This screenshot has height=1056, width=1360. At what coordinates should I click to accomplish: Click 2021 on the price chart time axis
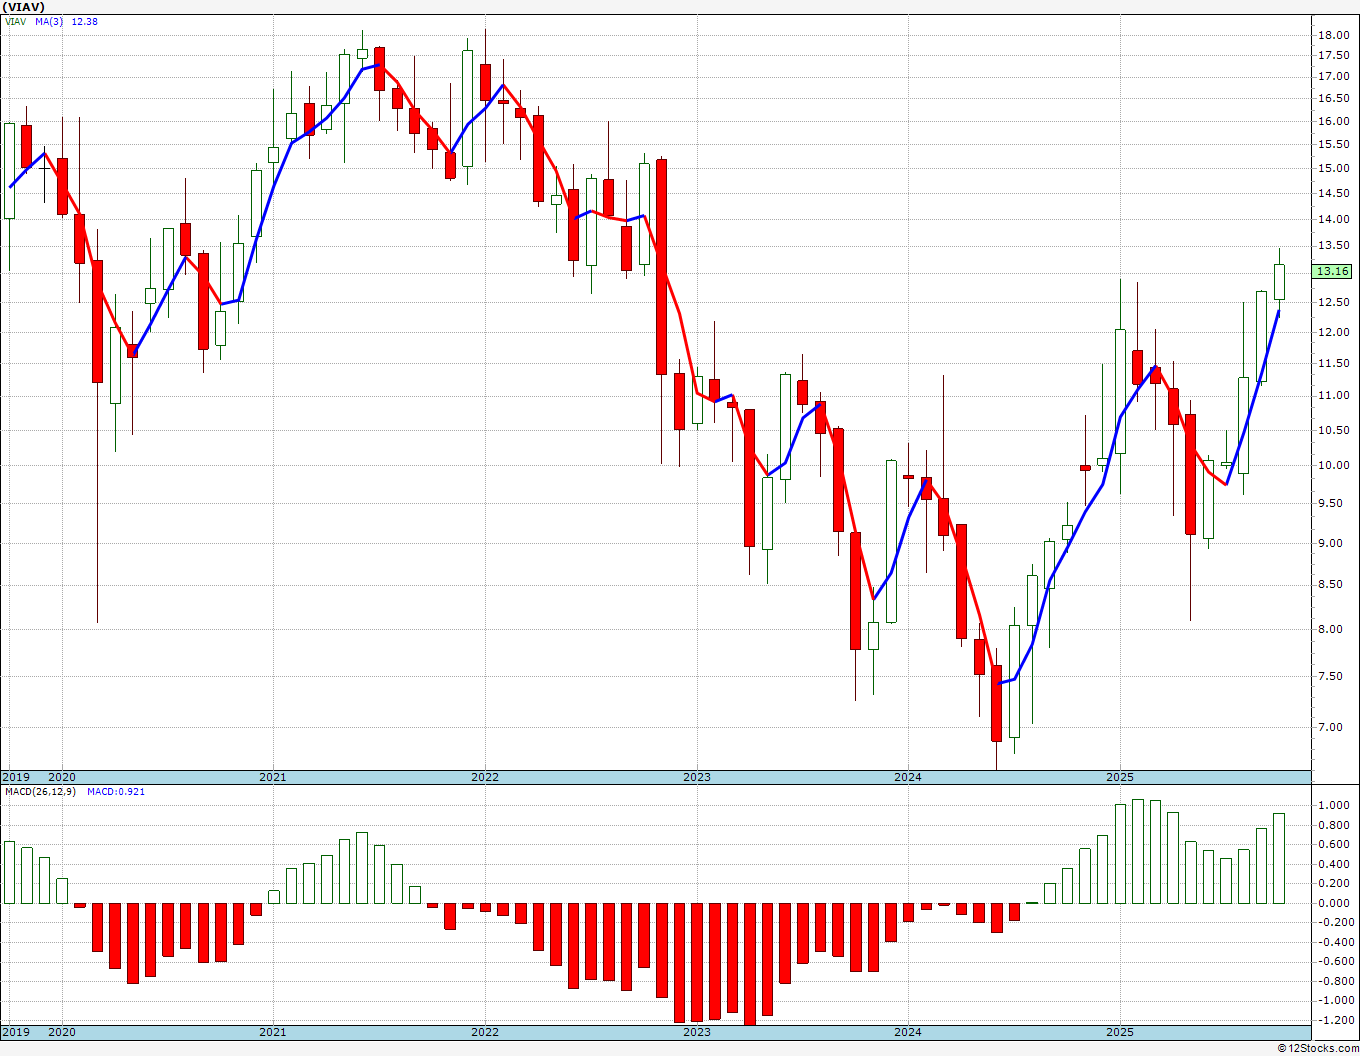click(x=273, y=777)
